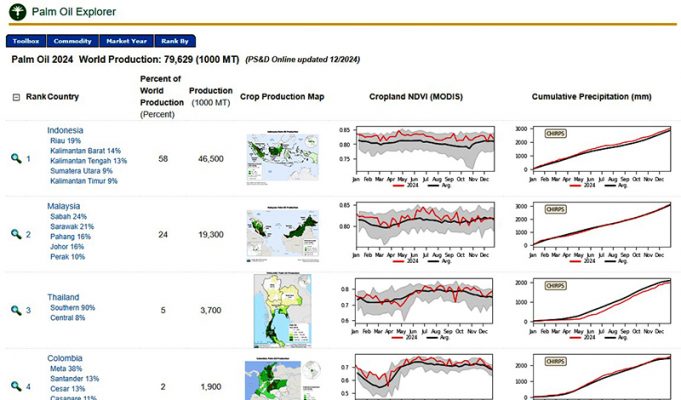681x400 pixels.
Task: Open the Toolbox menu
Action: (26, 41)
